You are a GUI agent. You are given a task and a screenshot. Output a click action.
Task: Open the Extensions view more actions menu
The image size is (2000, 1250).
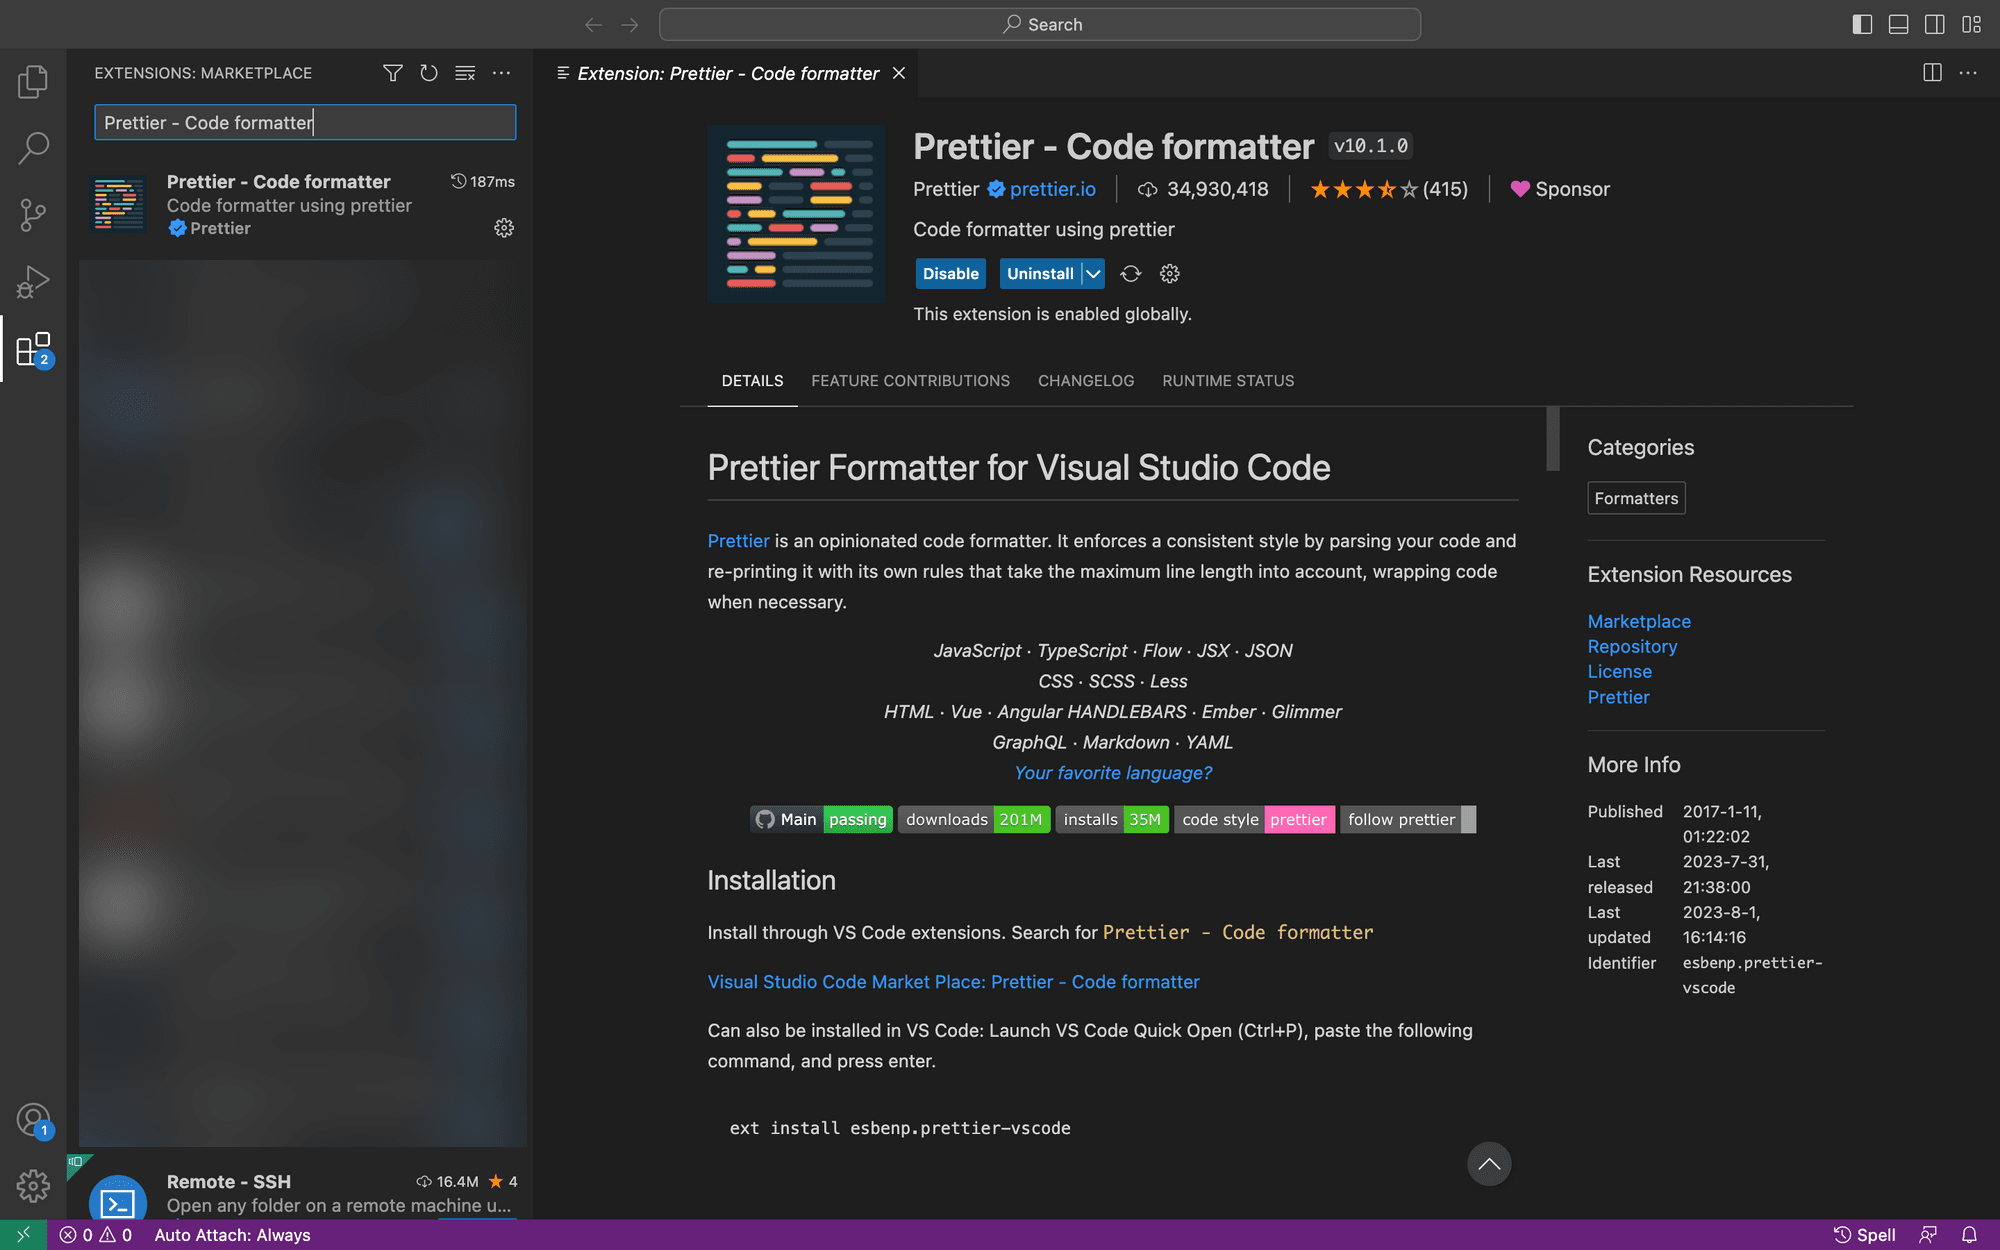coord(501,73)
